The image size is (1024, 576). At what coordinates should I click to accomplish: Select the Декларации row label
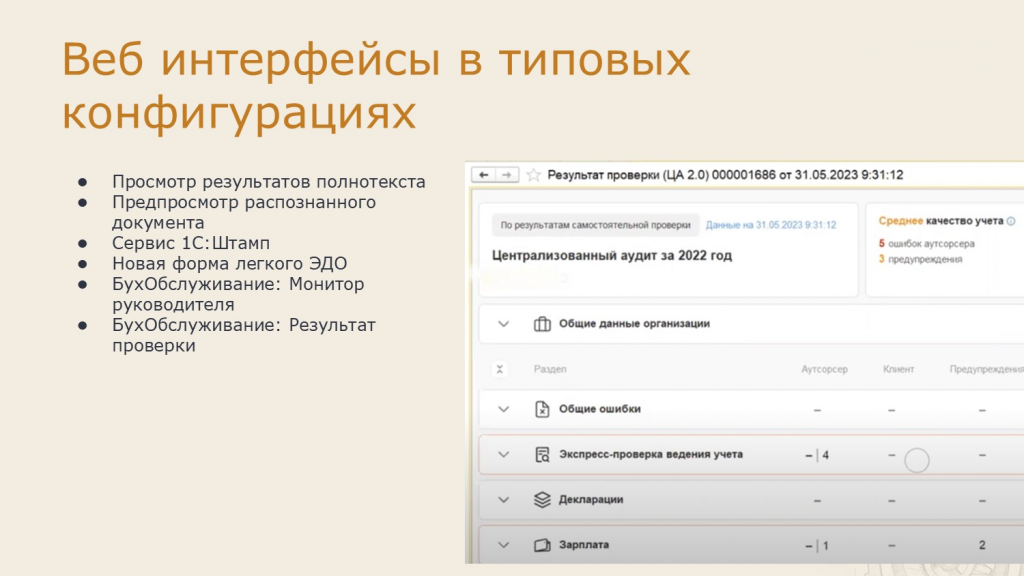(591, 500)
